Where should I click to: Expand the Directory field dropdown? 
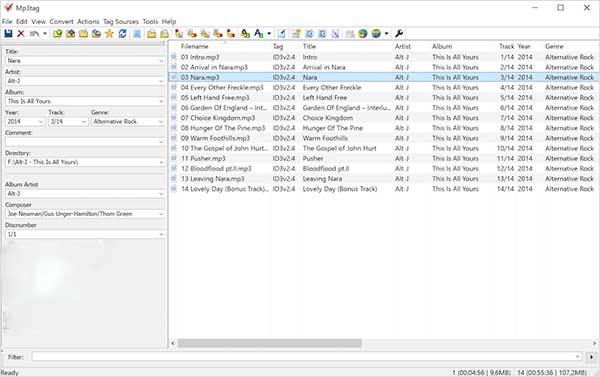tap(161, 162)
